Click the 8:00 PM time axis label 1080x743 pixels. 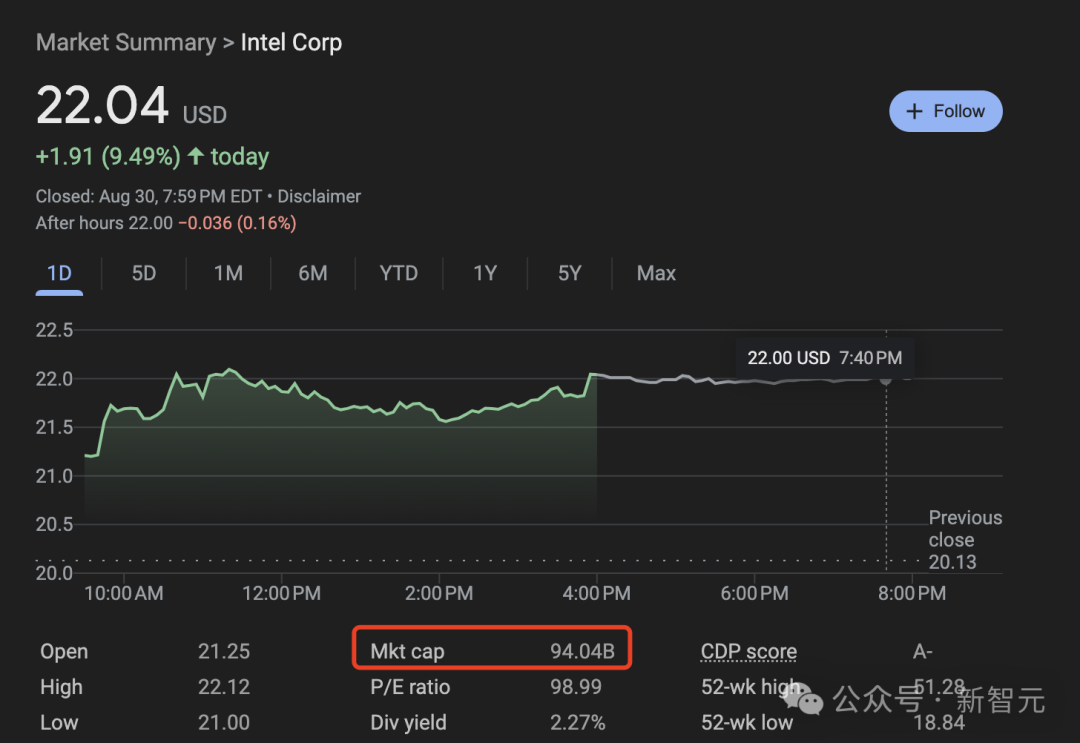912,594
